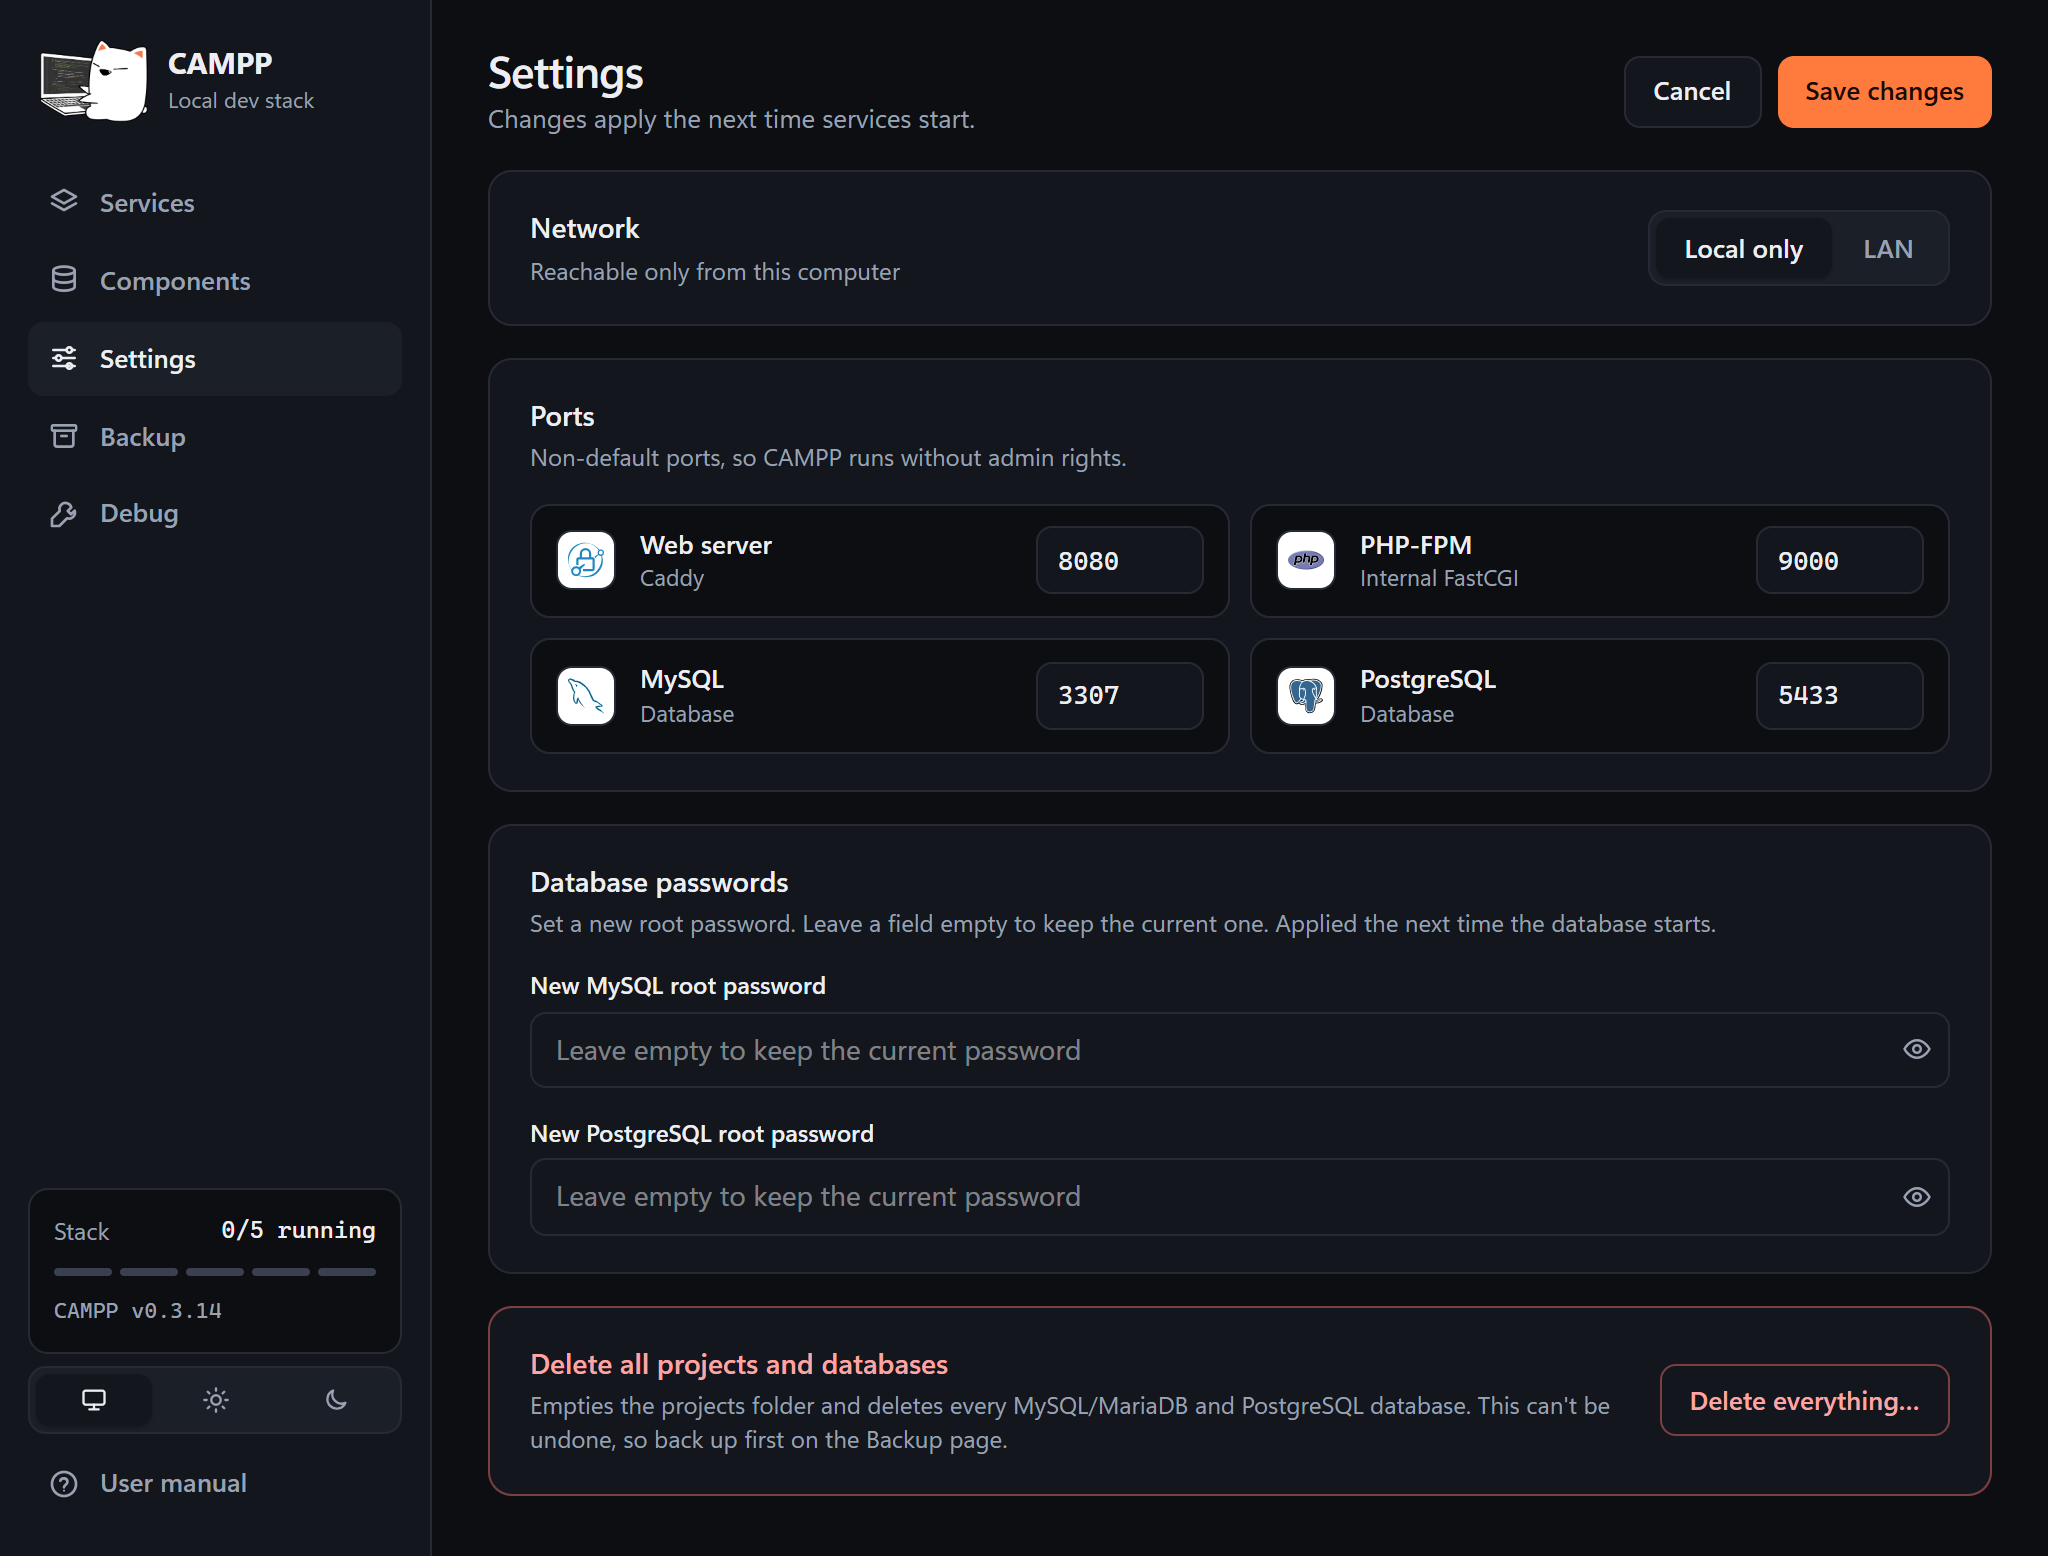
Task: Open the Components page
Action: coord(215,281)
